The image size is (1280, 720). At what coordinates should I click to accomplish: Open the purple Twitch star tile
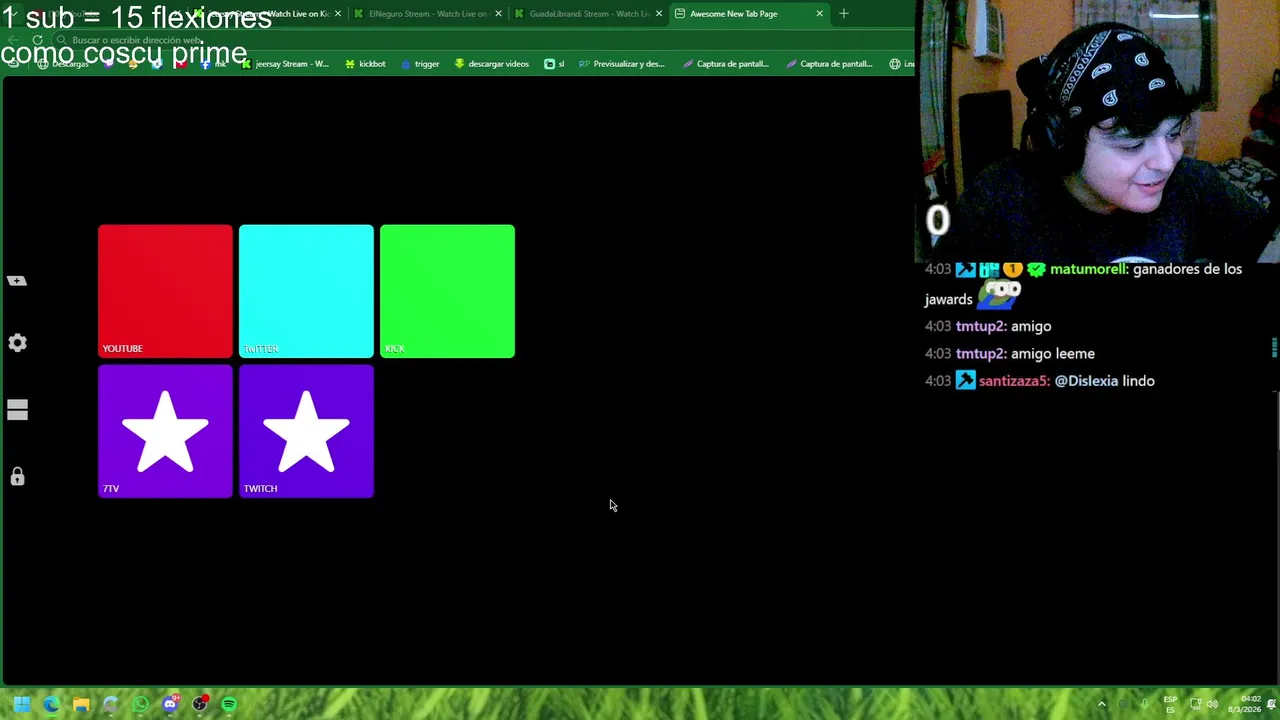tap(306, 431)
